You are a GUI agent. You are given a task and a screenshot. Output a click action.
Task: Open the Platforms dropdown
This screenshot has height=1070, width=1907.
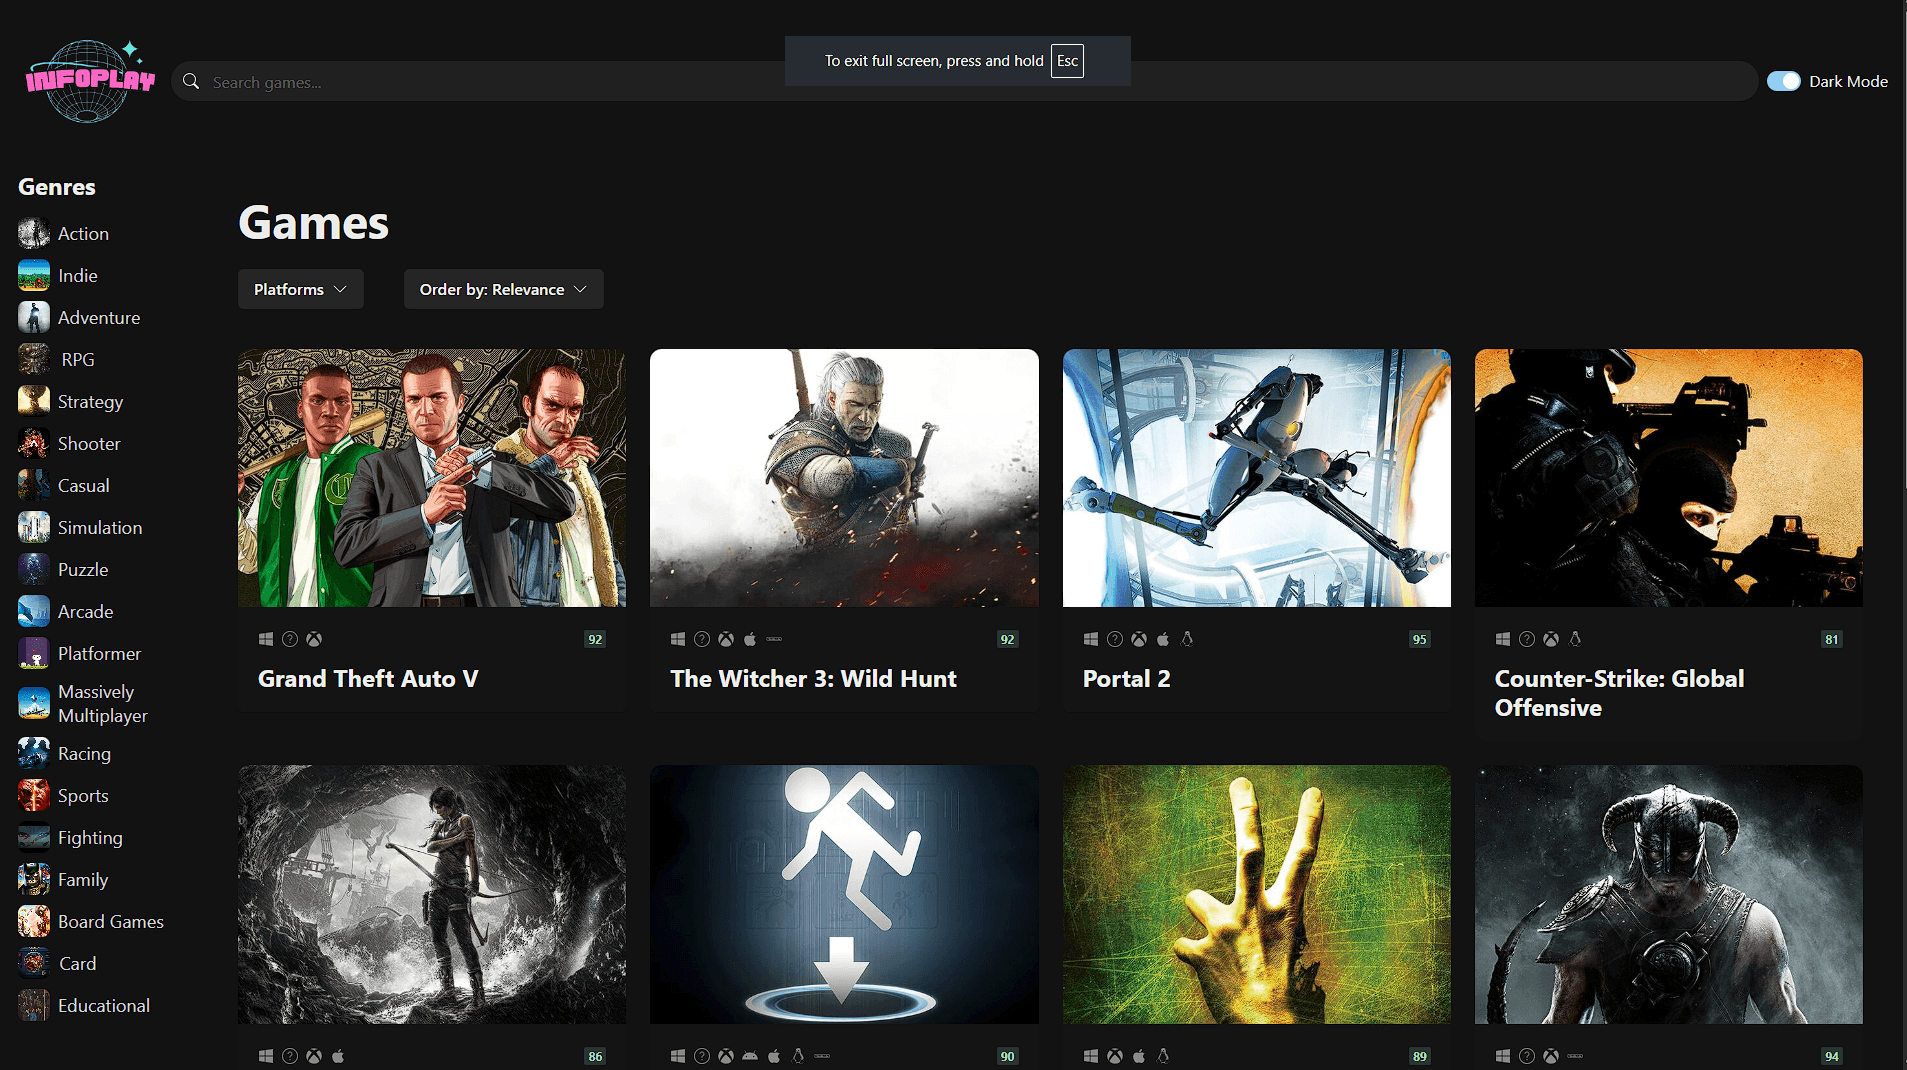point(300,289)
